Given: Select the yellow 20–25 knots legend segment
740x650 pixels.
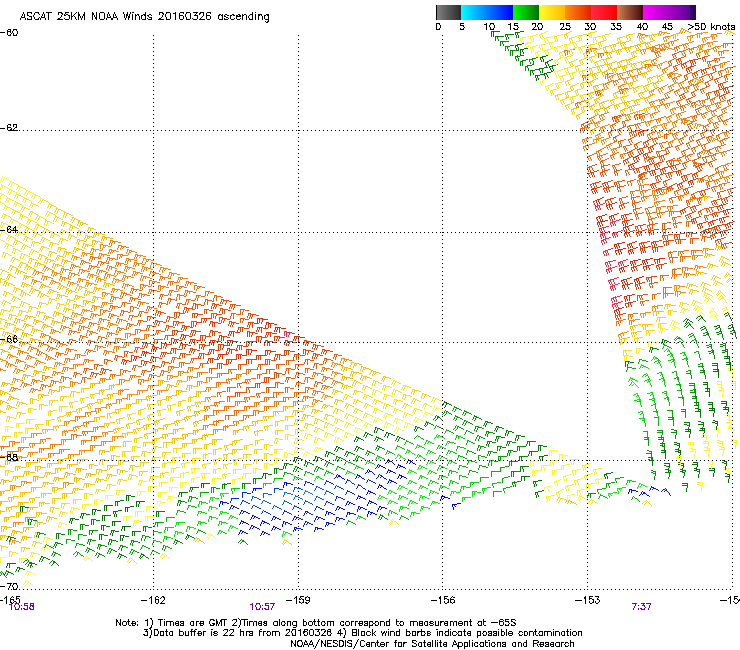Looking at the screenshot, I should [x=552, y=12].
